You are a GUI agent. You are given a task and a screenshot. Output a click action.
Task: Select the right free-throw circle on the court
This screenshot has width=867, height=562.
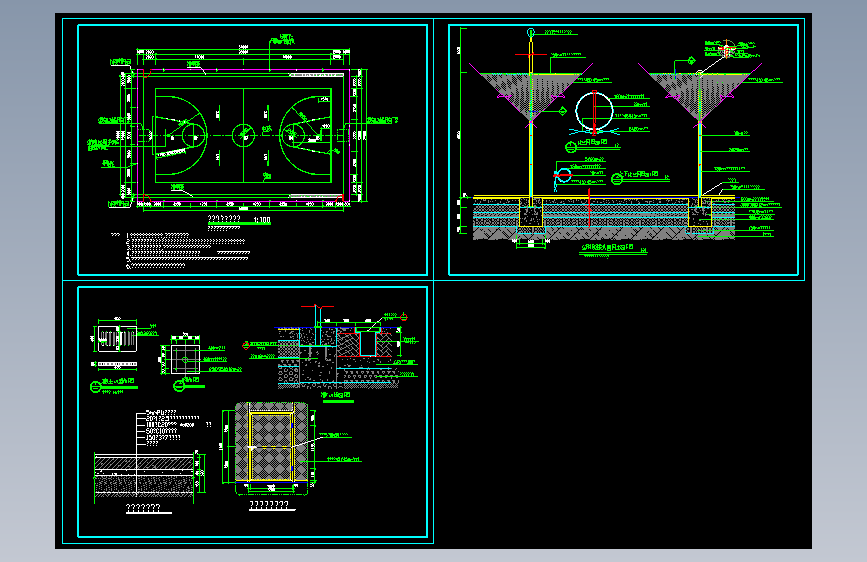click(293, 135)
